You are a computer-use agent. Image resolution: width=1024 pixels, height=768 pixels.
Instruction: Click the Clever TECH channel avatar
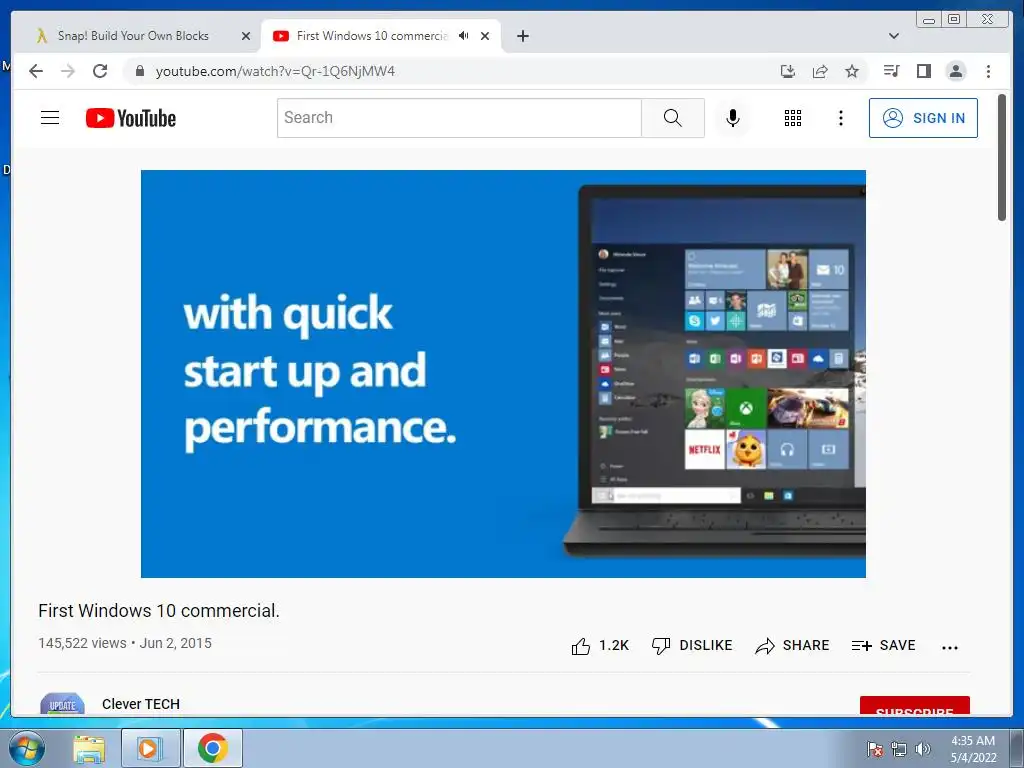pos(63,704)
